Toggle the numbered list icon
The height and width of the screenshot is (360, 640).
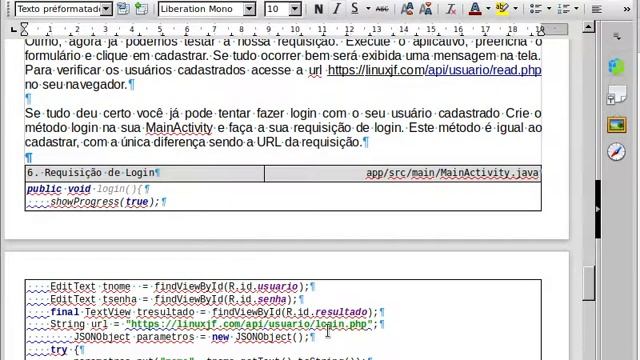point(563,9)
